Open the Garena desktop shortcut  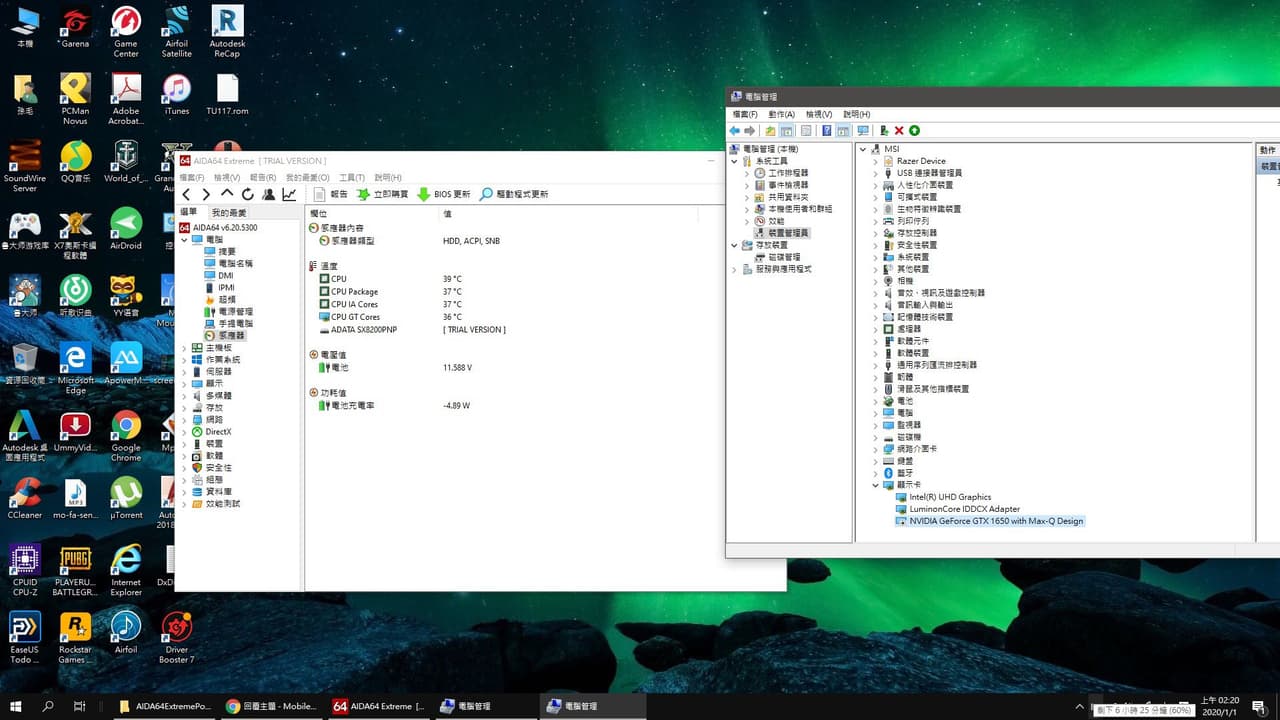(x=75, y=28)
